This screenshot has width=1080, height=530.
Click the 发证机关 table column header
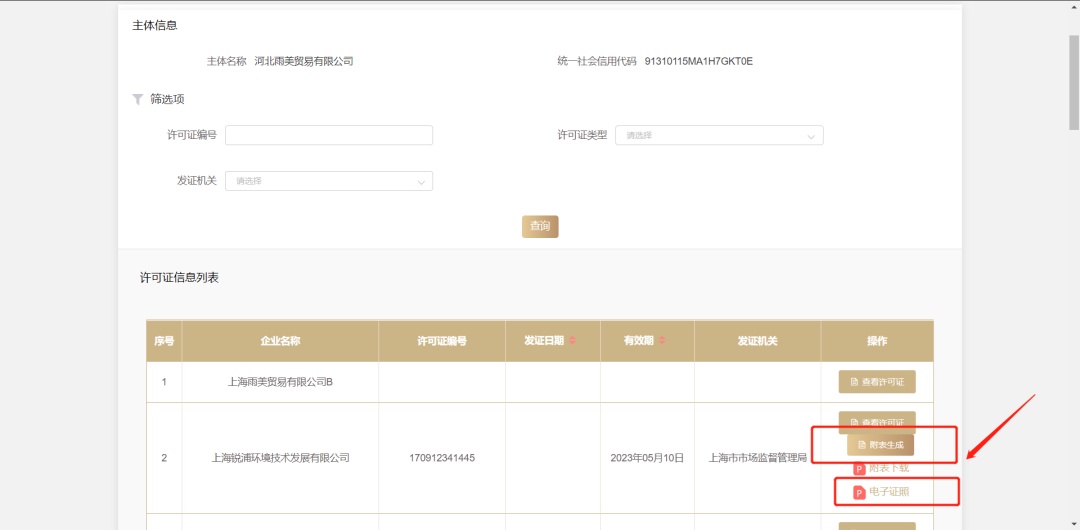[757, 341]
